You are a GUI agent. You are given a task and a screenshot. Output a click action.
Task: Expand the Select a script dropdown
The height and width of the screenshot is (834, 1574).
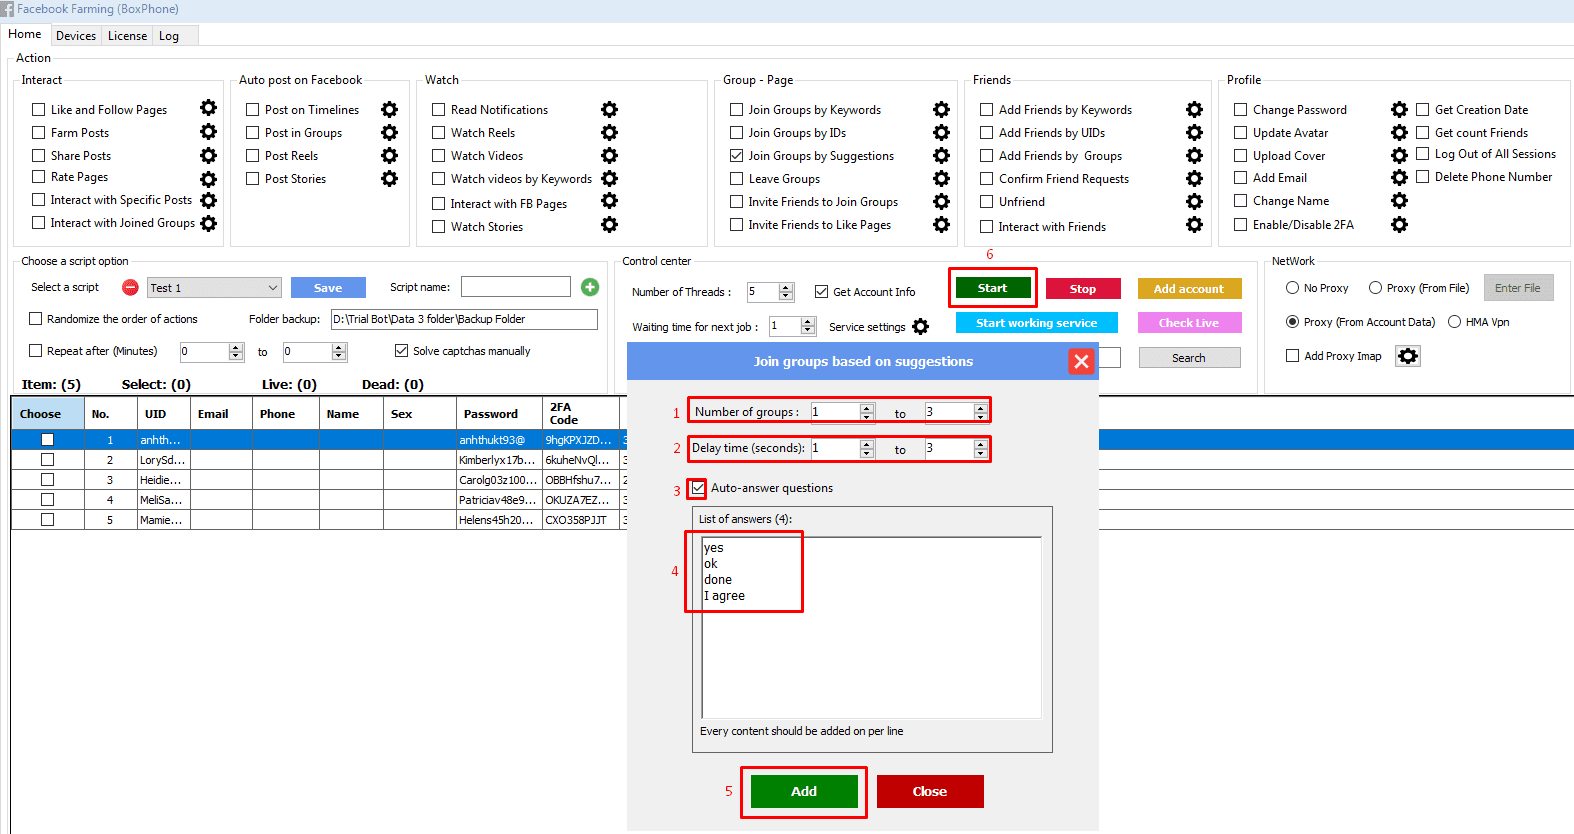(272, 288)
